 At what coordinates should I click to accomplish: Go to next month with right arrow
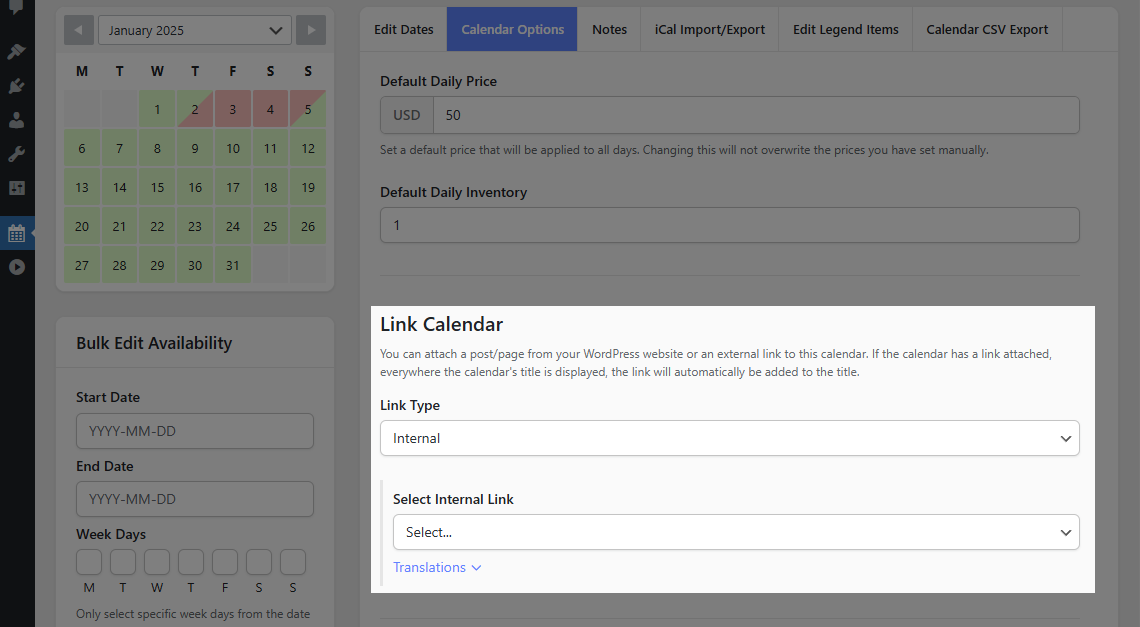311,31
